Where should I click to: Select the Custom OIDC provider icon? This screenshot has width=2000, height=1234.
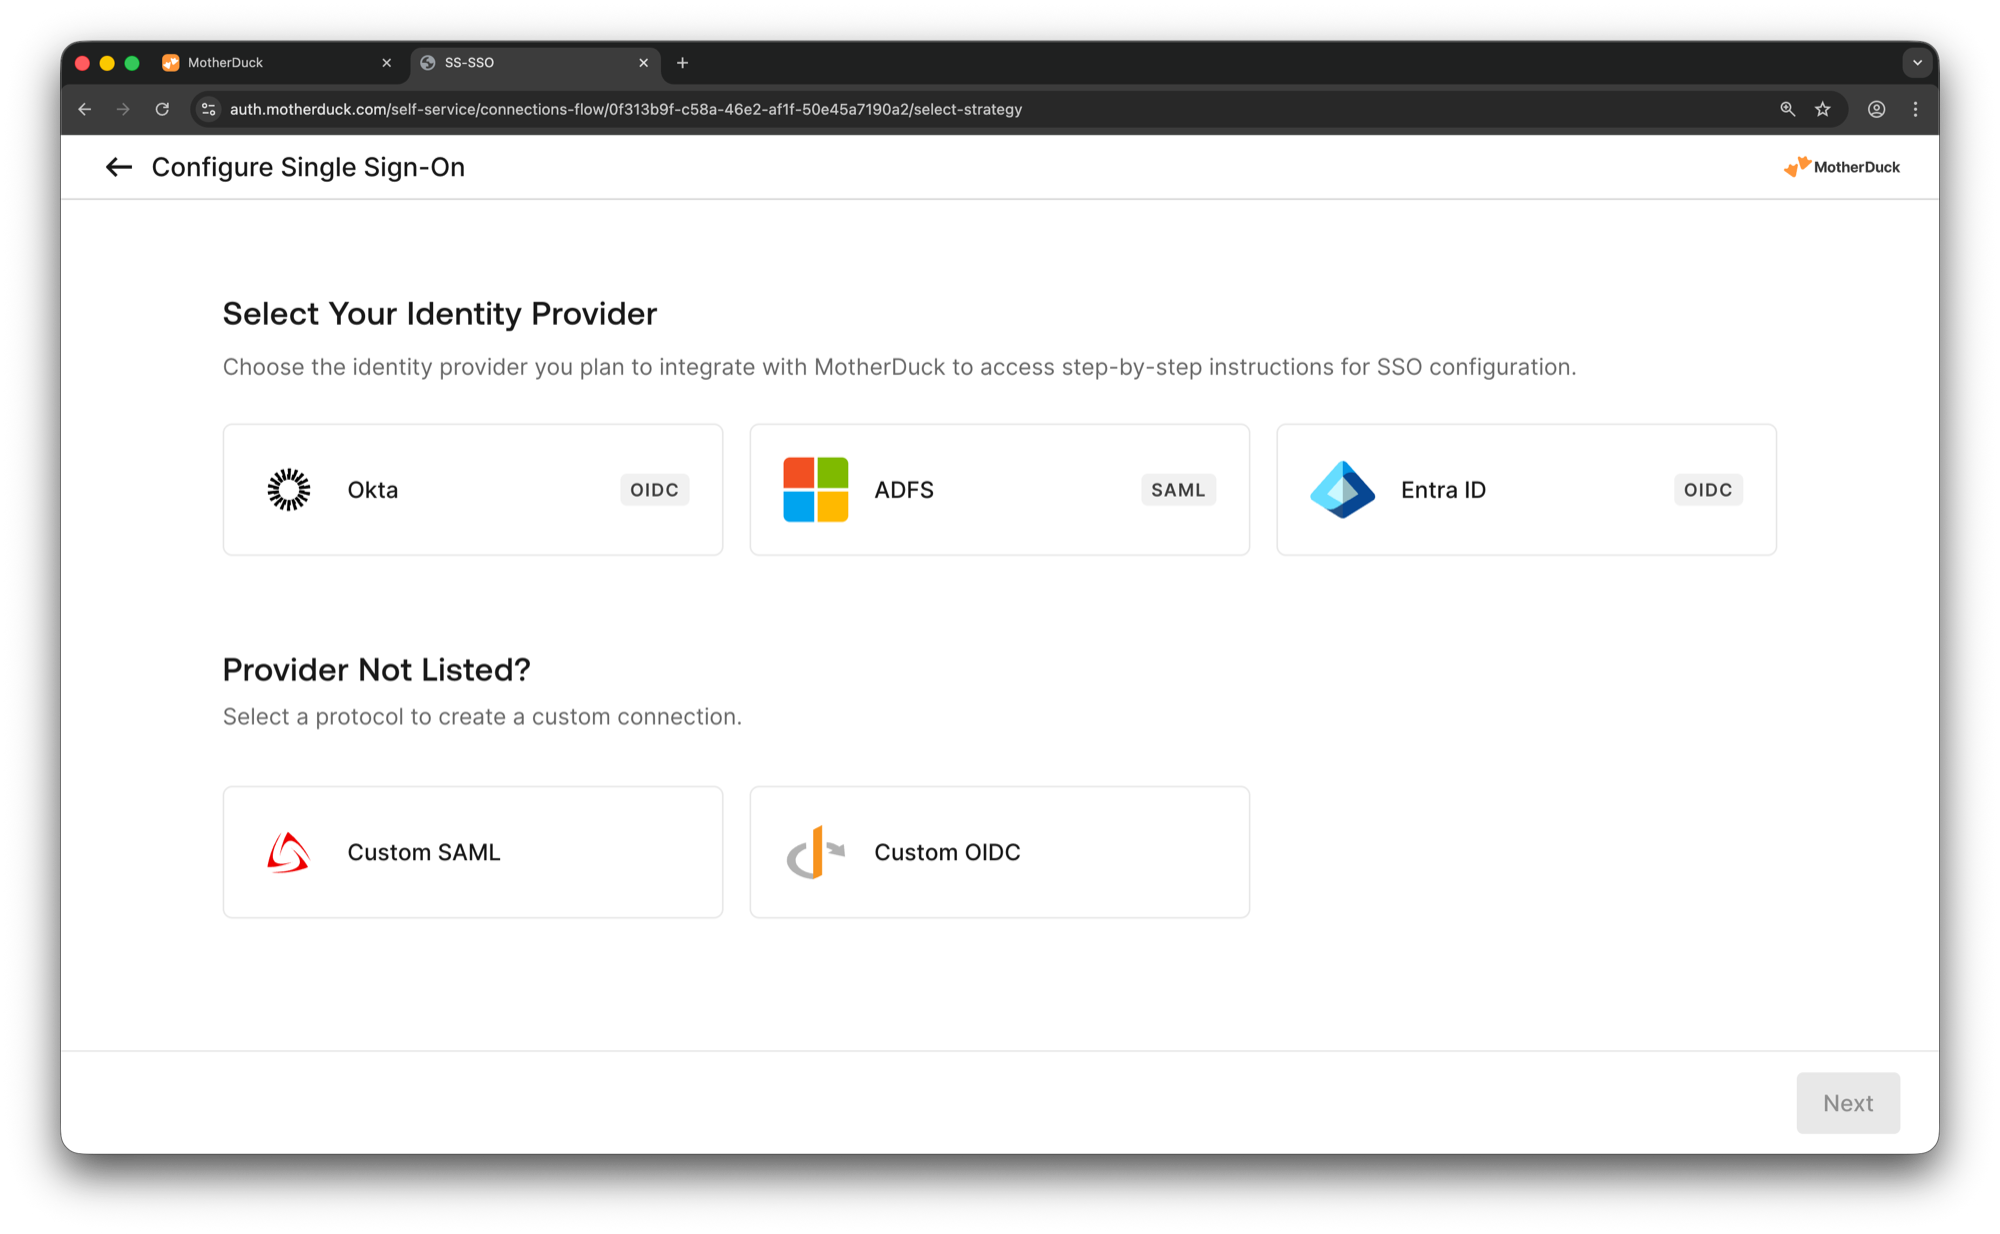tap(815, 851)
